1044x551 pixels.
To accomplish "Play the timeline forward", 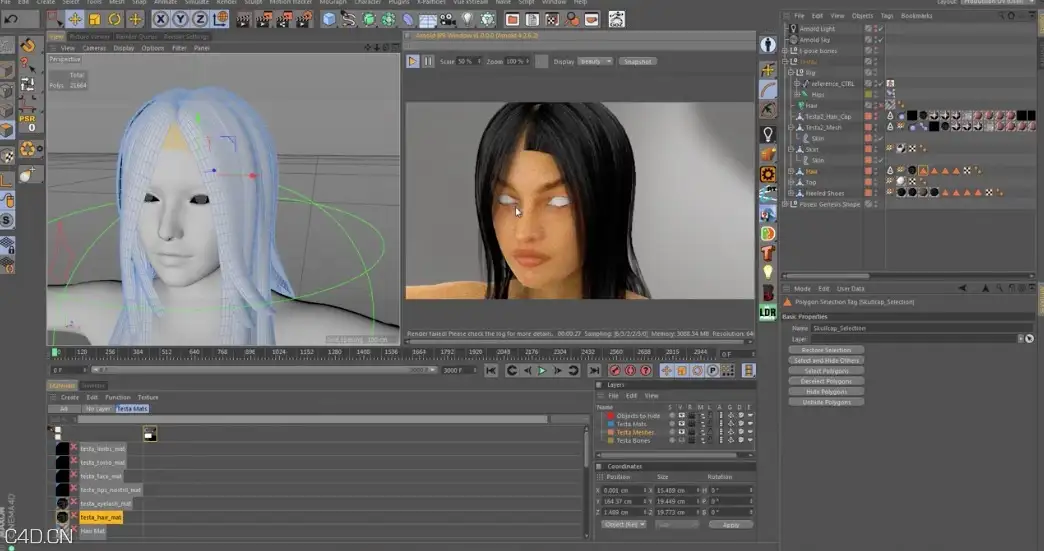I will [542, 371].
